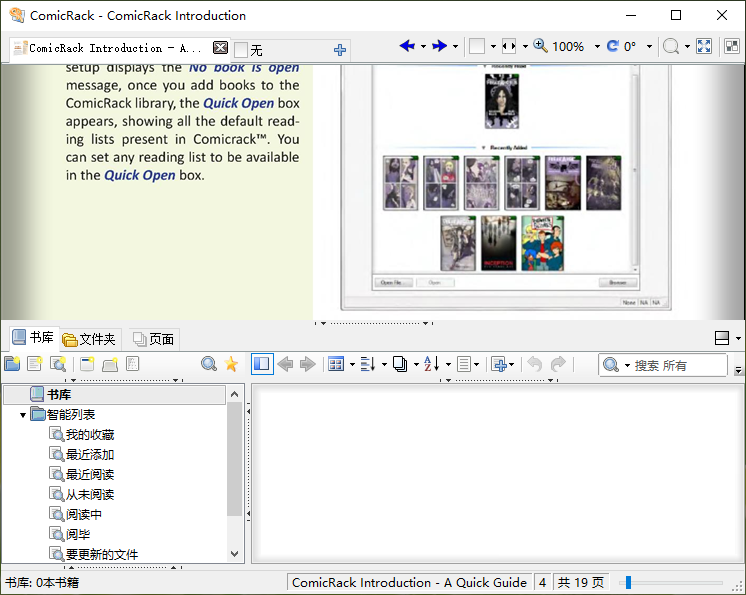The image size is (746, 595).
Task: Click the search scope magnifier icon
Action: (610, 365)
